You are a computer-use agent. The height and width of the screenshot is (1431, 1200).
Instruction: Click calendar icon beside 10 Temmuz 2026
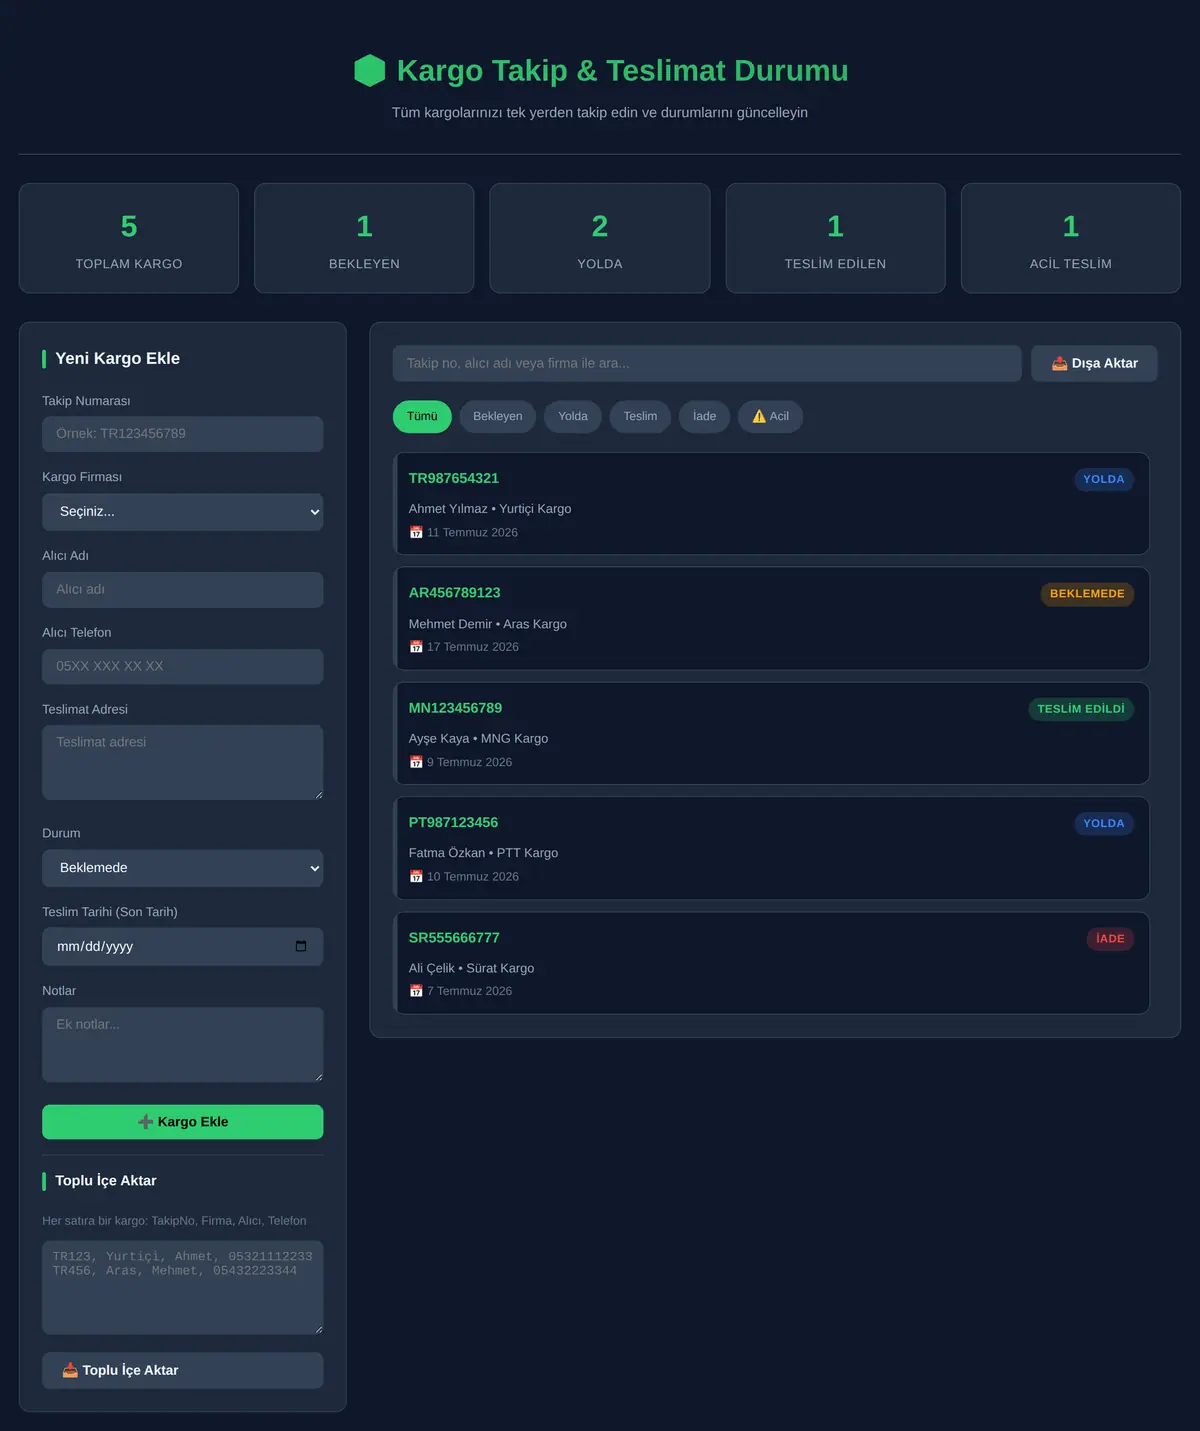416,876
